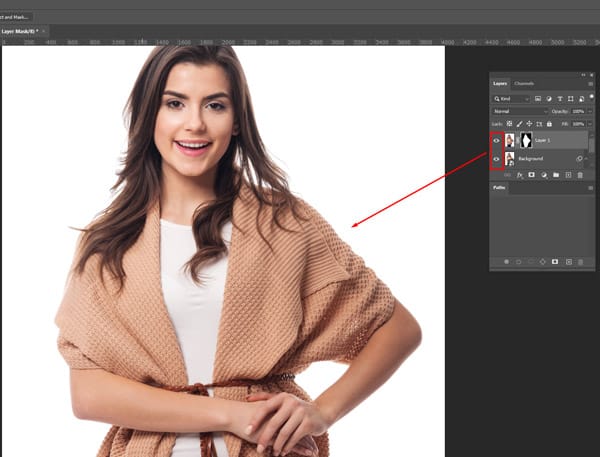600x457 pixels.
Task: Filter layers by shape layers icon
Action: 571,99
